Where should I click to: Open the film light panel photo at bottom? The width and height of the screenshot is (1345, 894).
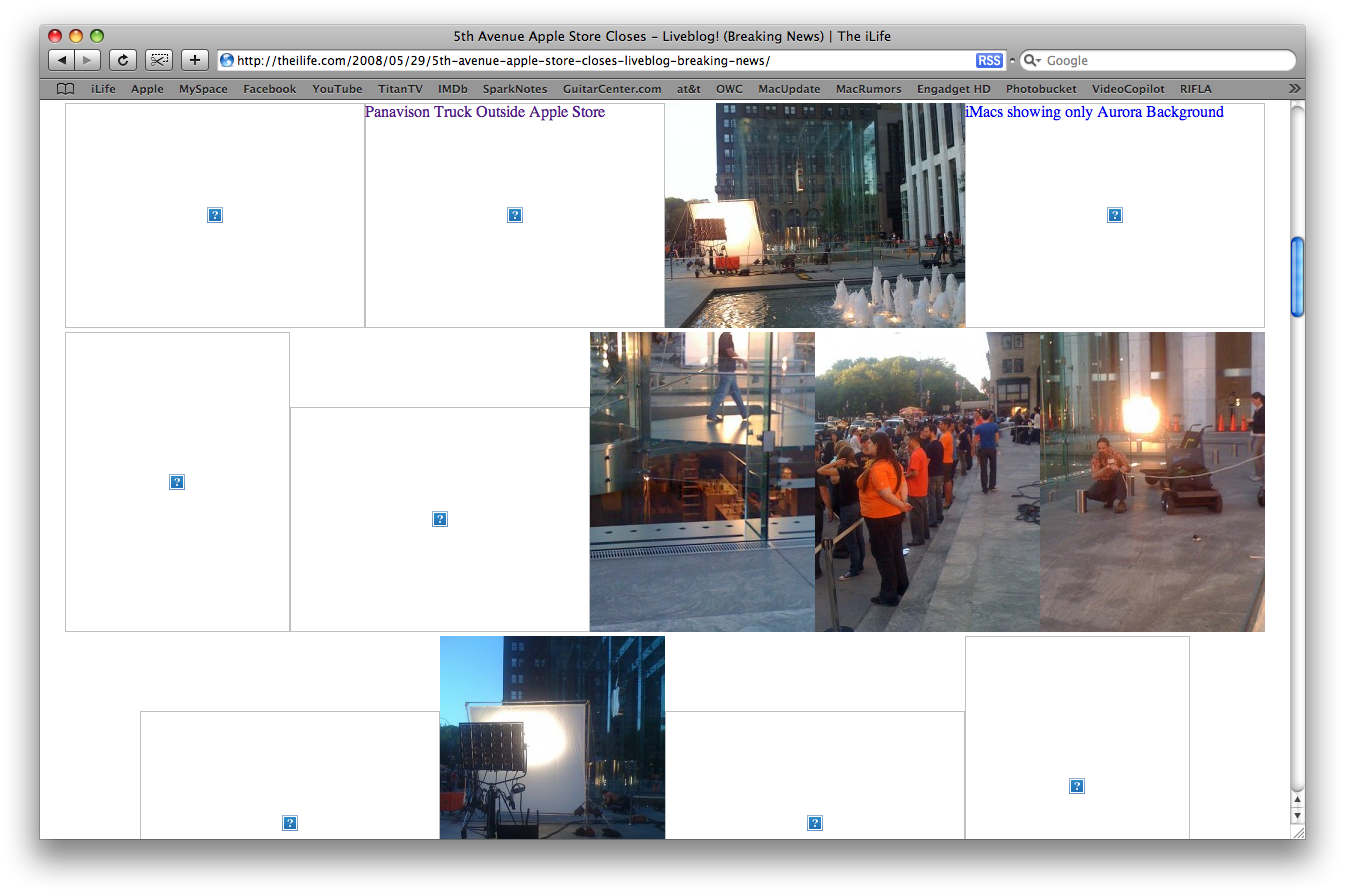(552, 738)
